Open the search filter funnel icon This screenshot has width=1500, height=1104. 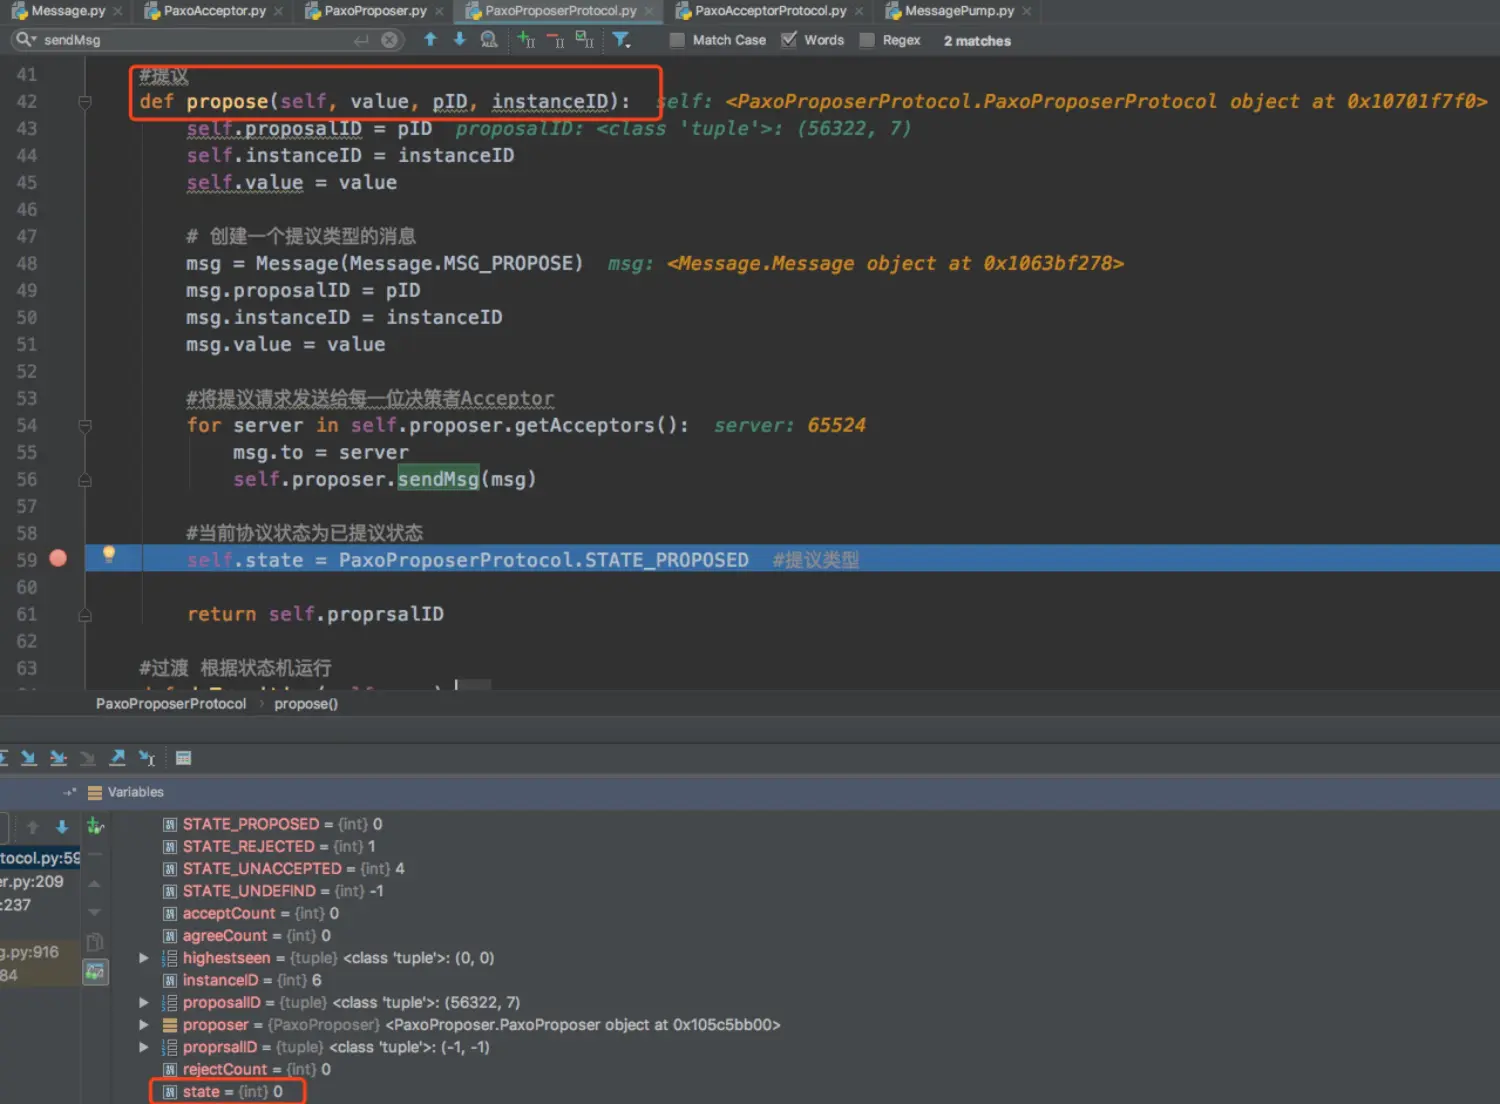[x=621, y=40]
